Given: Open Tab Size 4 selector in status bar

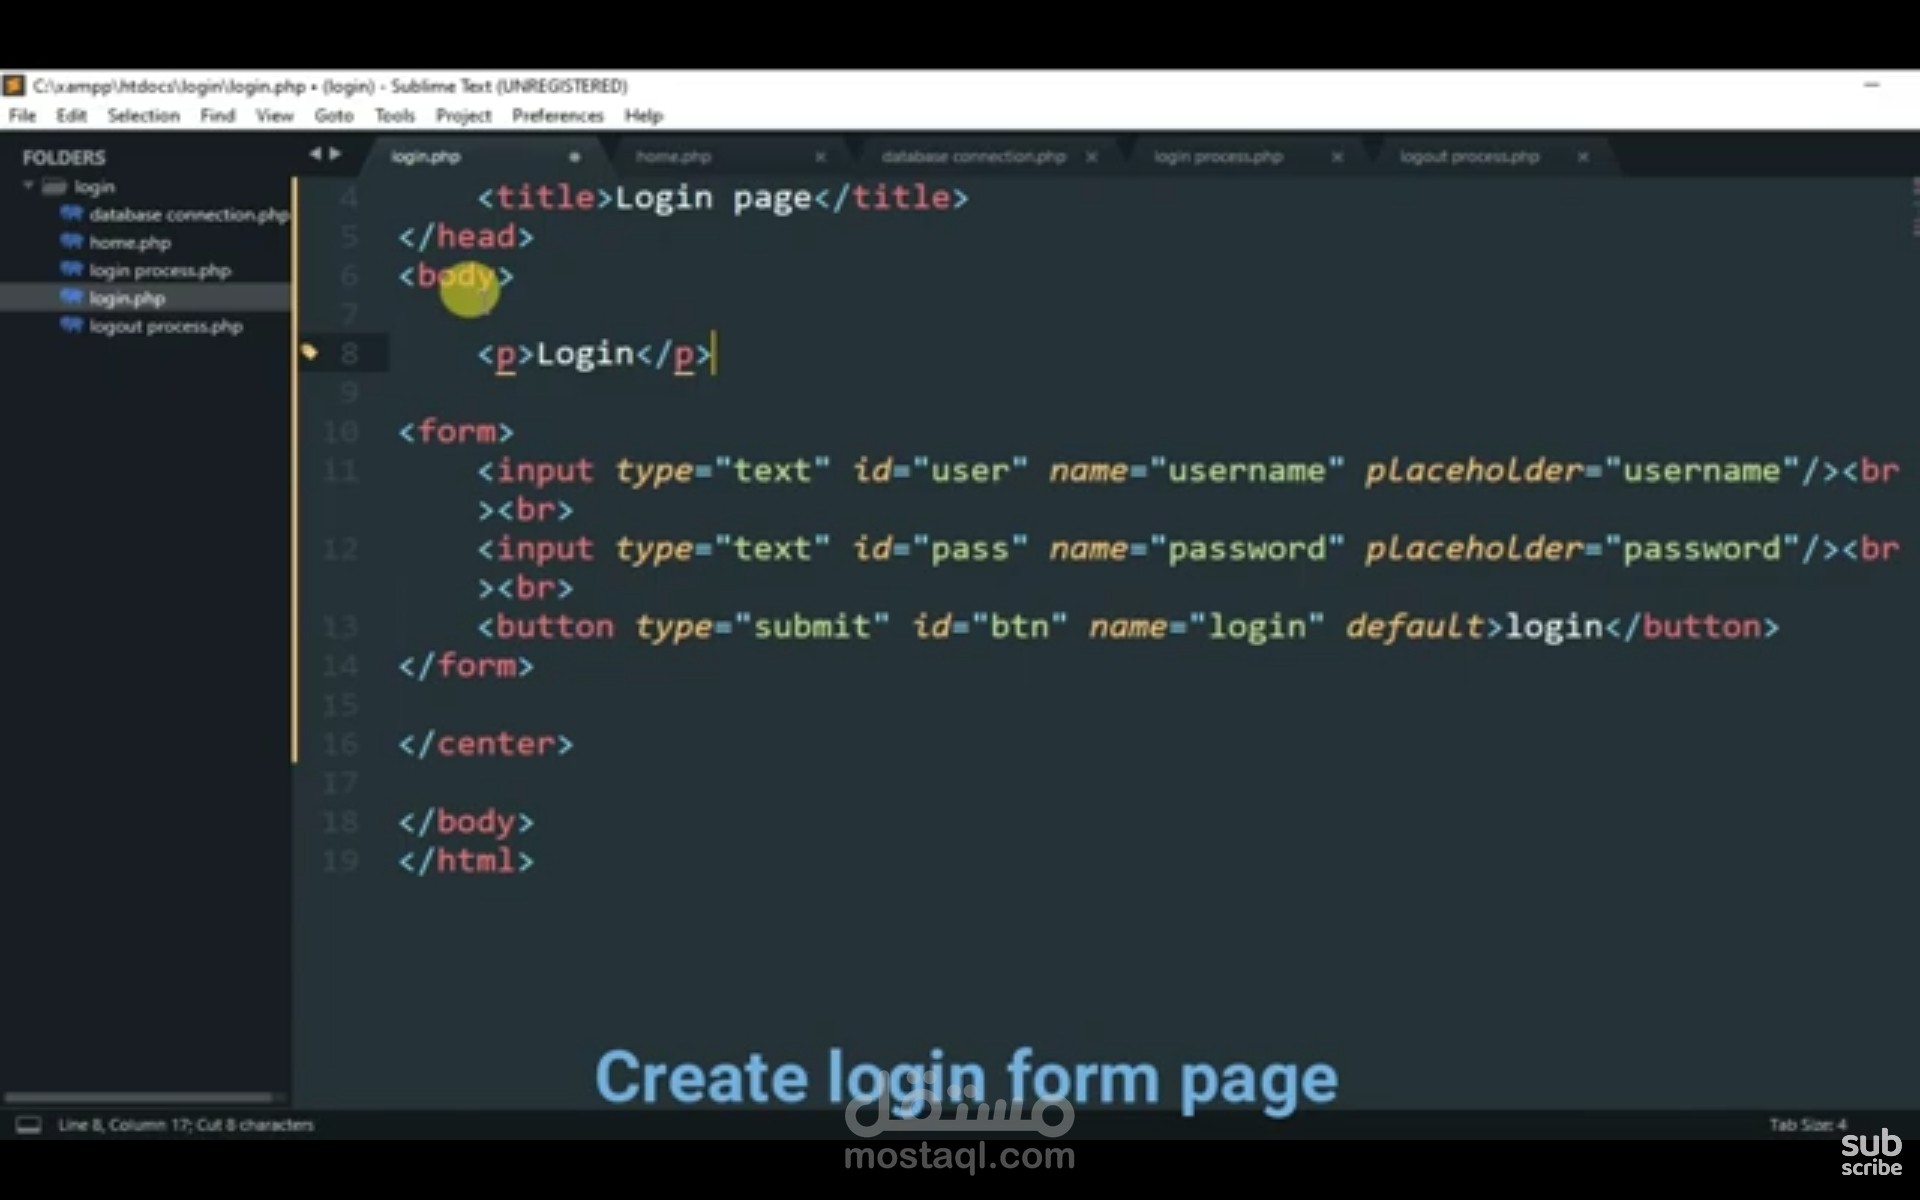Looking at the screenshot, I should tap(1807, 1125).
